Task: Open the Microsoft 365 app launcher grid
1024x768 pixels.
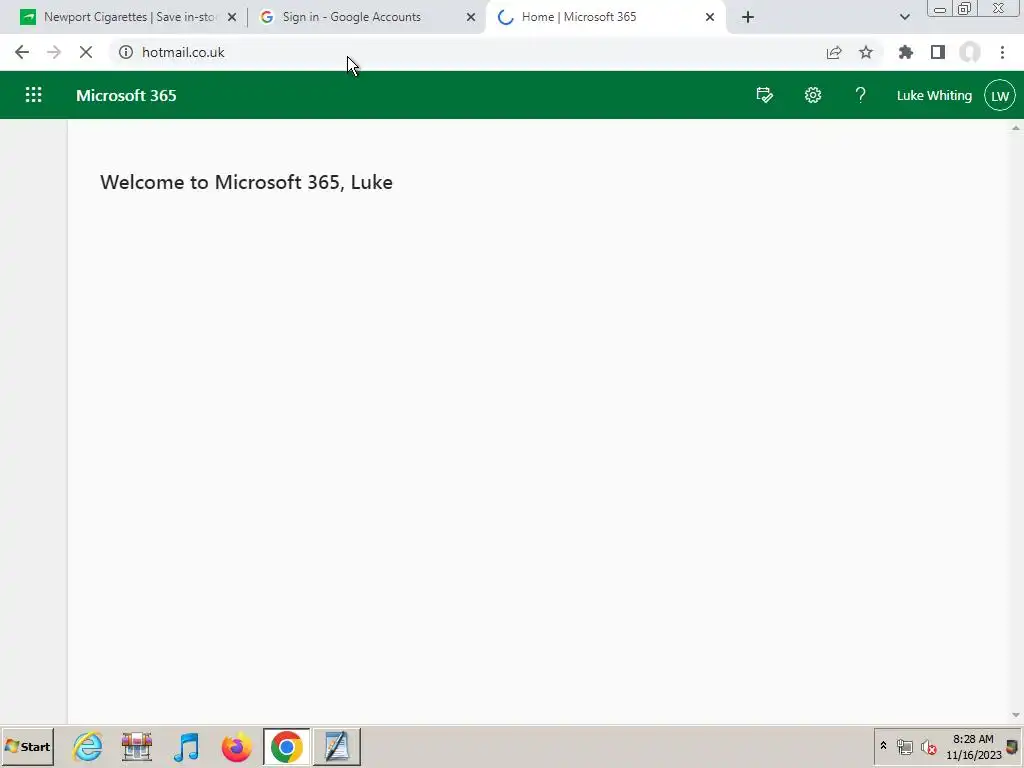Action: click(x=33, y=95)
